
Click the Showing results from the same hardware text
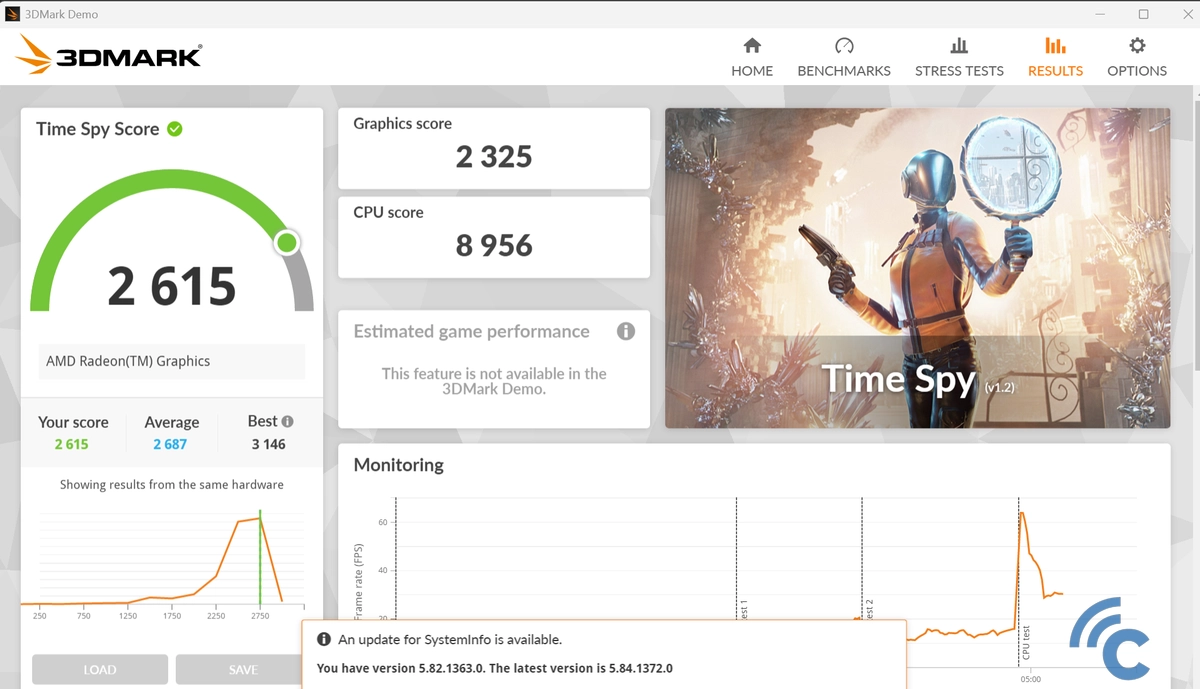tap(172, 485)
